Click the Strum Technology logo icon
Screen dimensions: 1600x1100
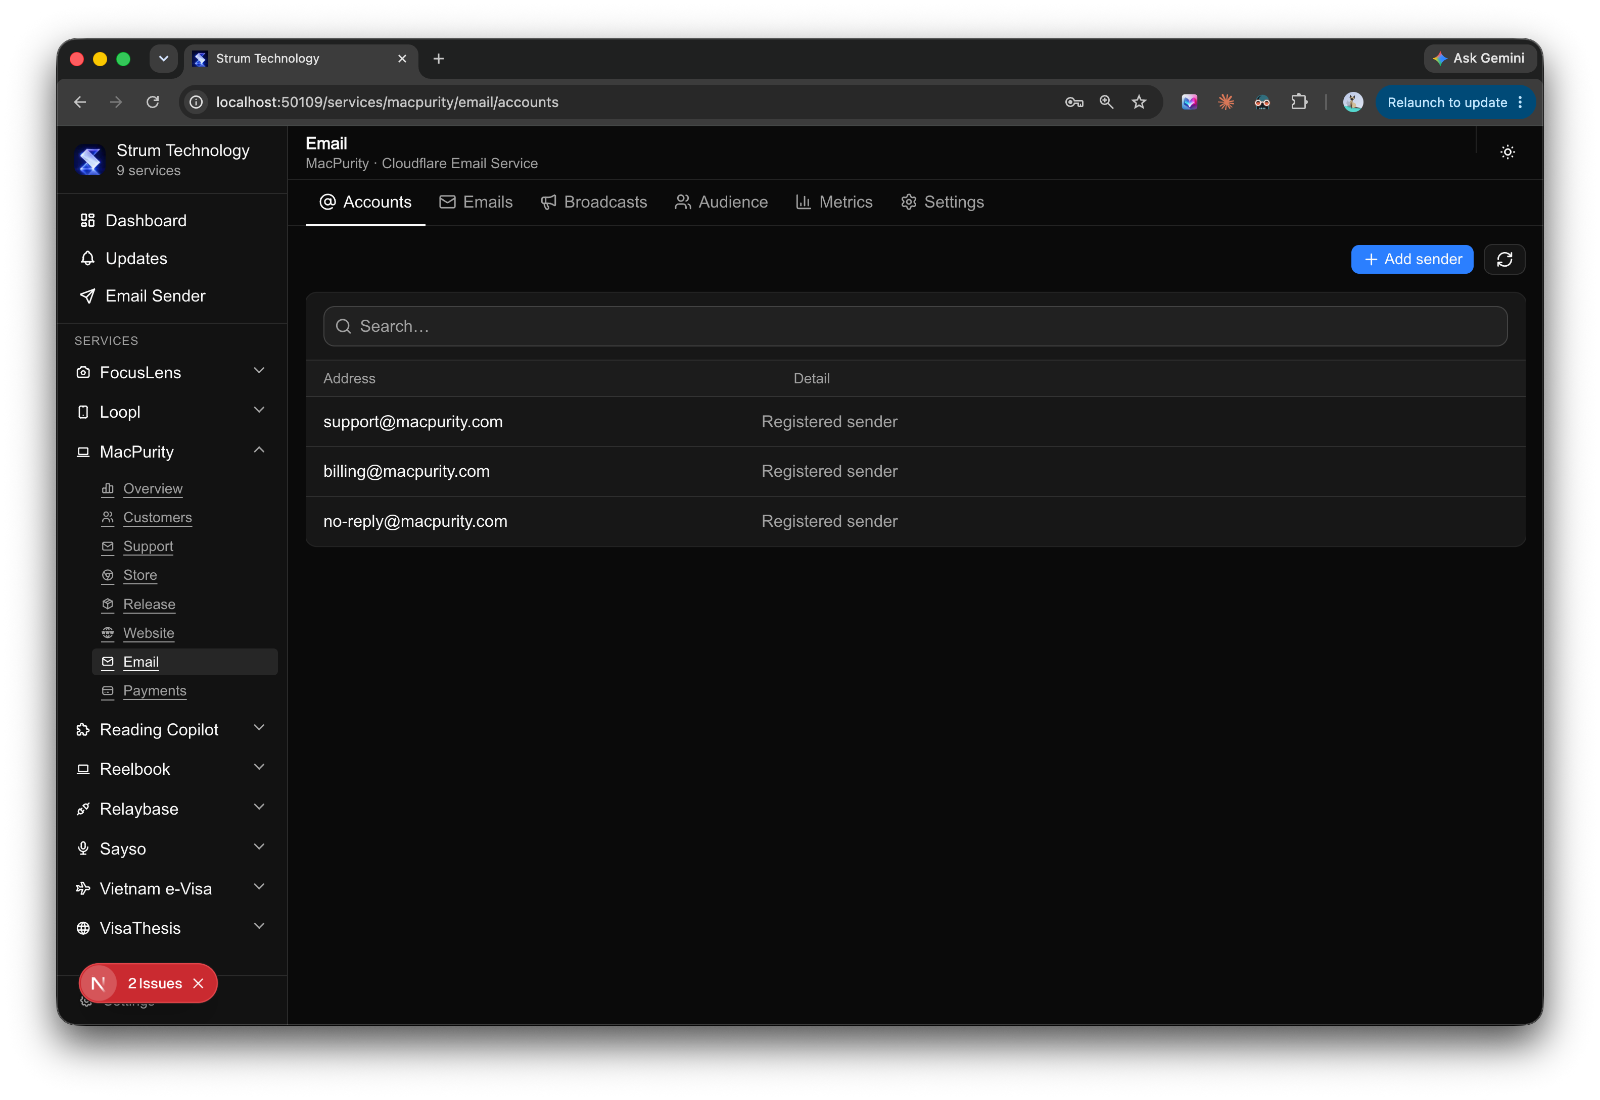pos(90,160)
